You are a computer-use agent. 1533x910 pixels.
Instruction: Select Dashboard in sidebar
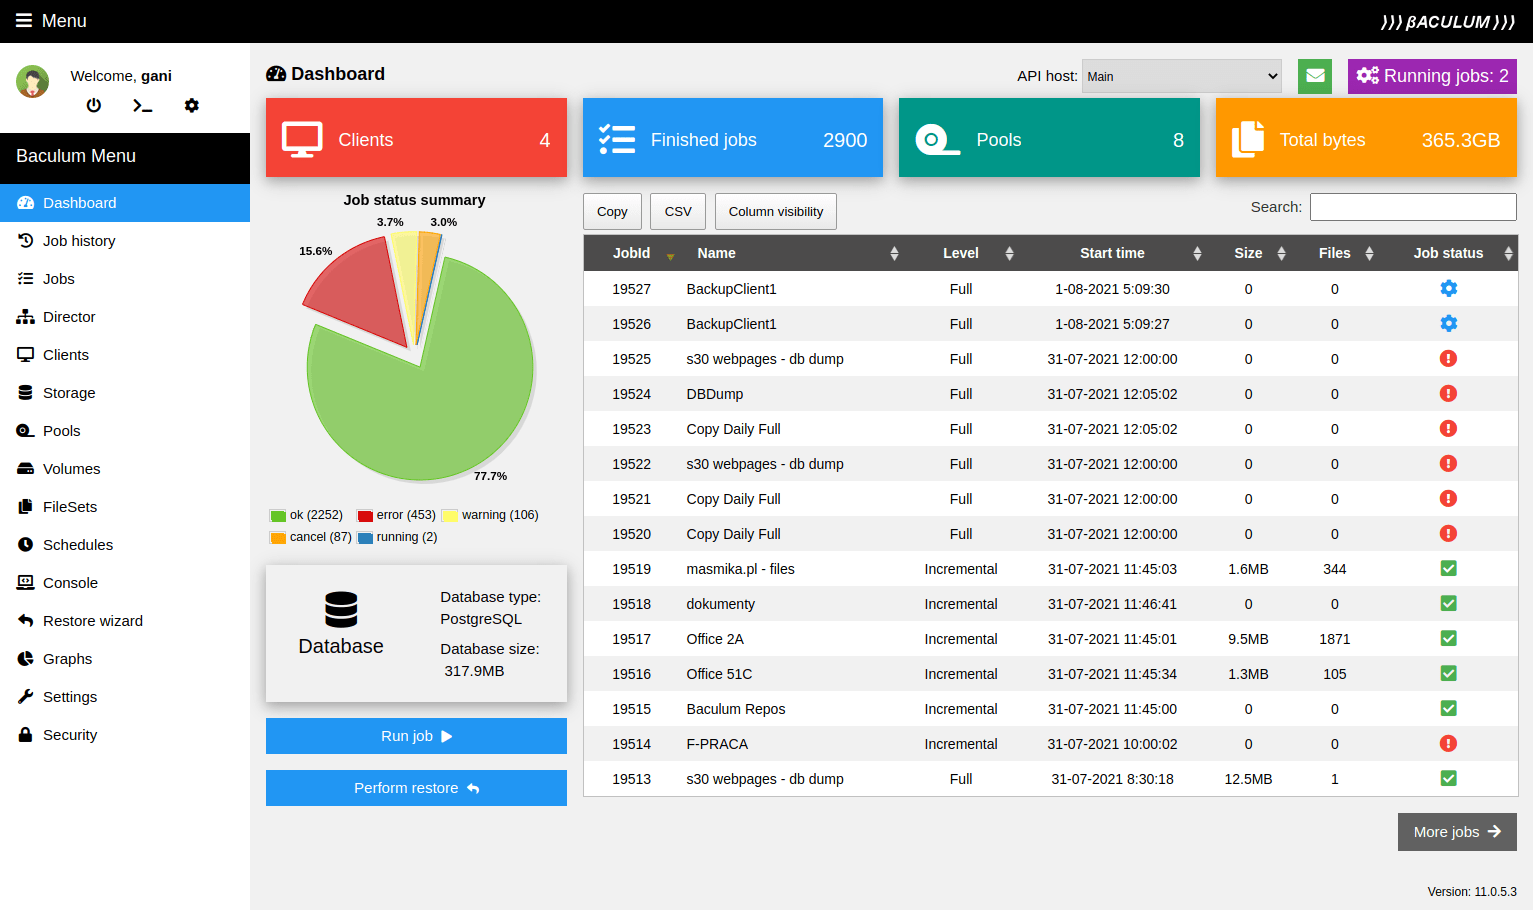pyautogui.click(x=125, y=203)
